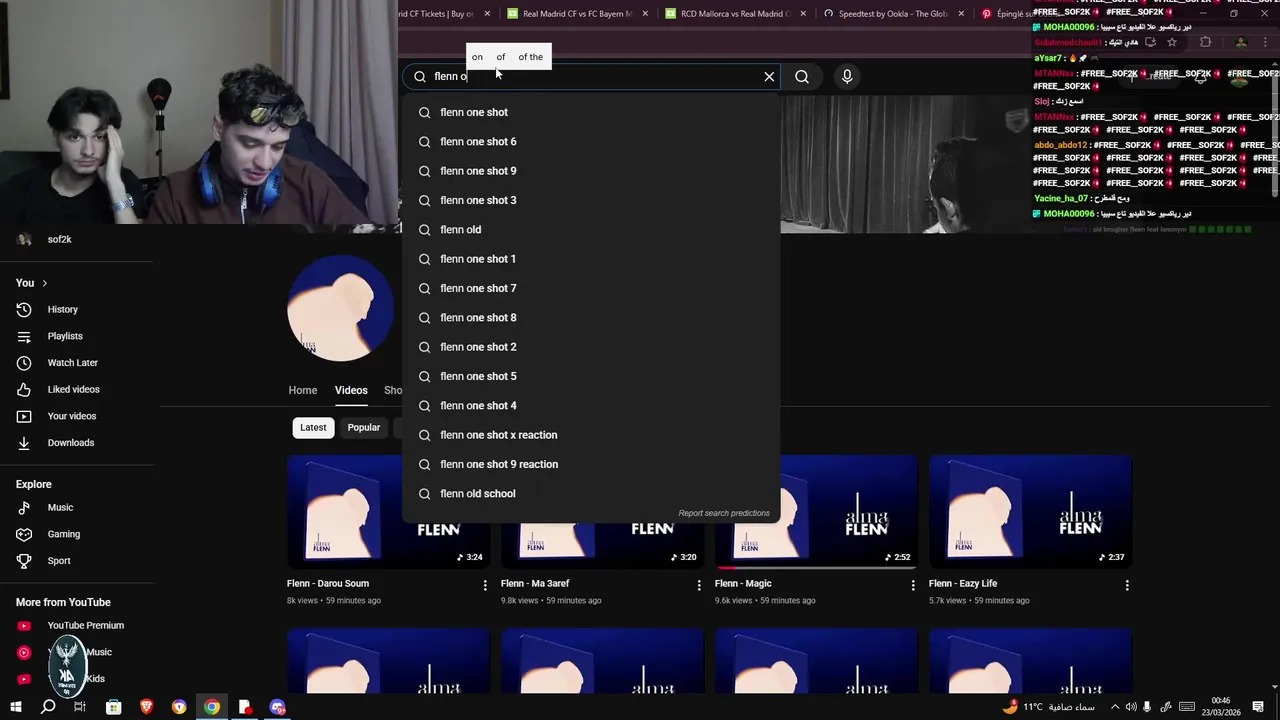The image size is (1280, 720).
Task: Open Google Chrome from the taskbar
Action: (212, 707)
